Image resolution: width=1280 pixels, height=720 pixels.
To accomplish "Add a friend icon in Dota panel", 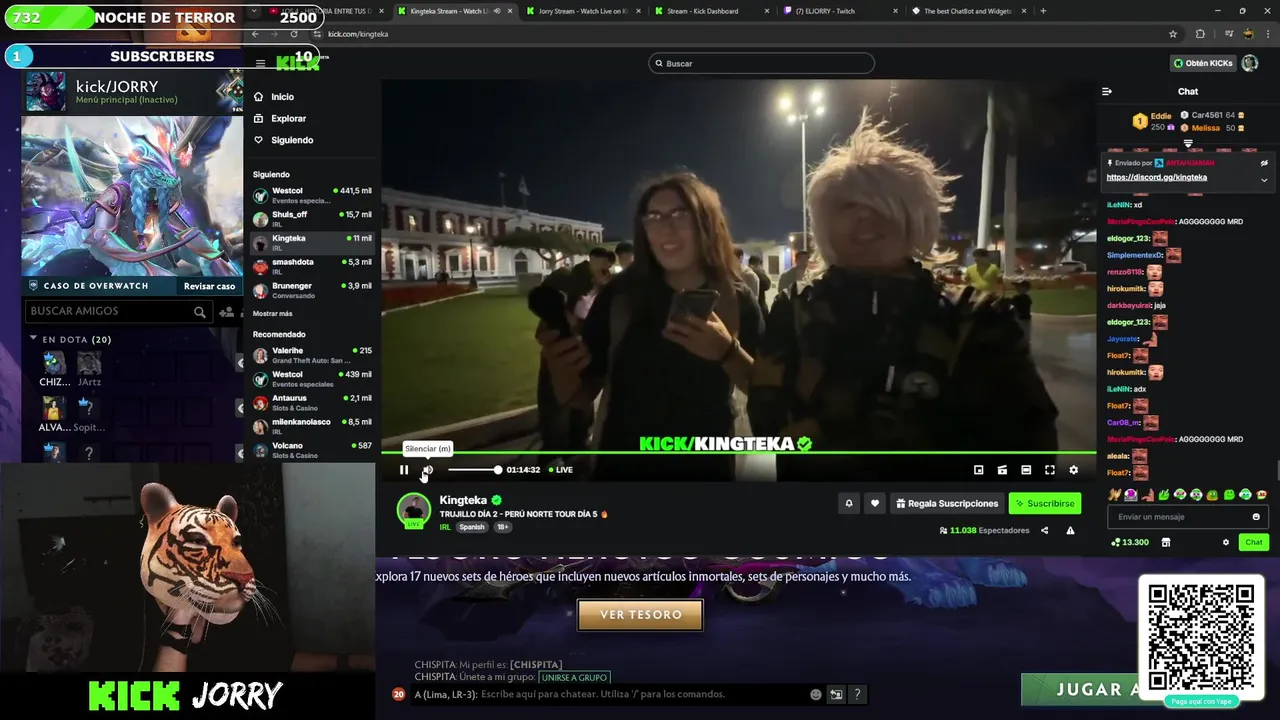I will click(227, 312).
